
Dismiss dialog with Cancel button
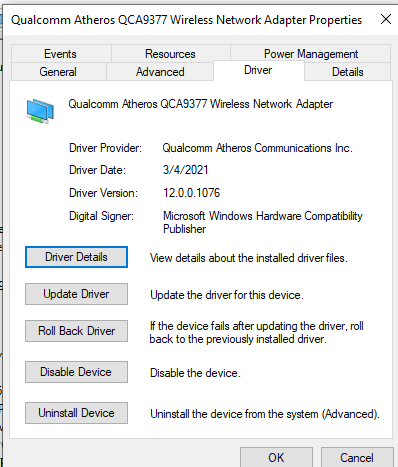click(x=357, y=457)
